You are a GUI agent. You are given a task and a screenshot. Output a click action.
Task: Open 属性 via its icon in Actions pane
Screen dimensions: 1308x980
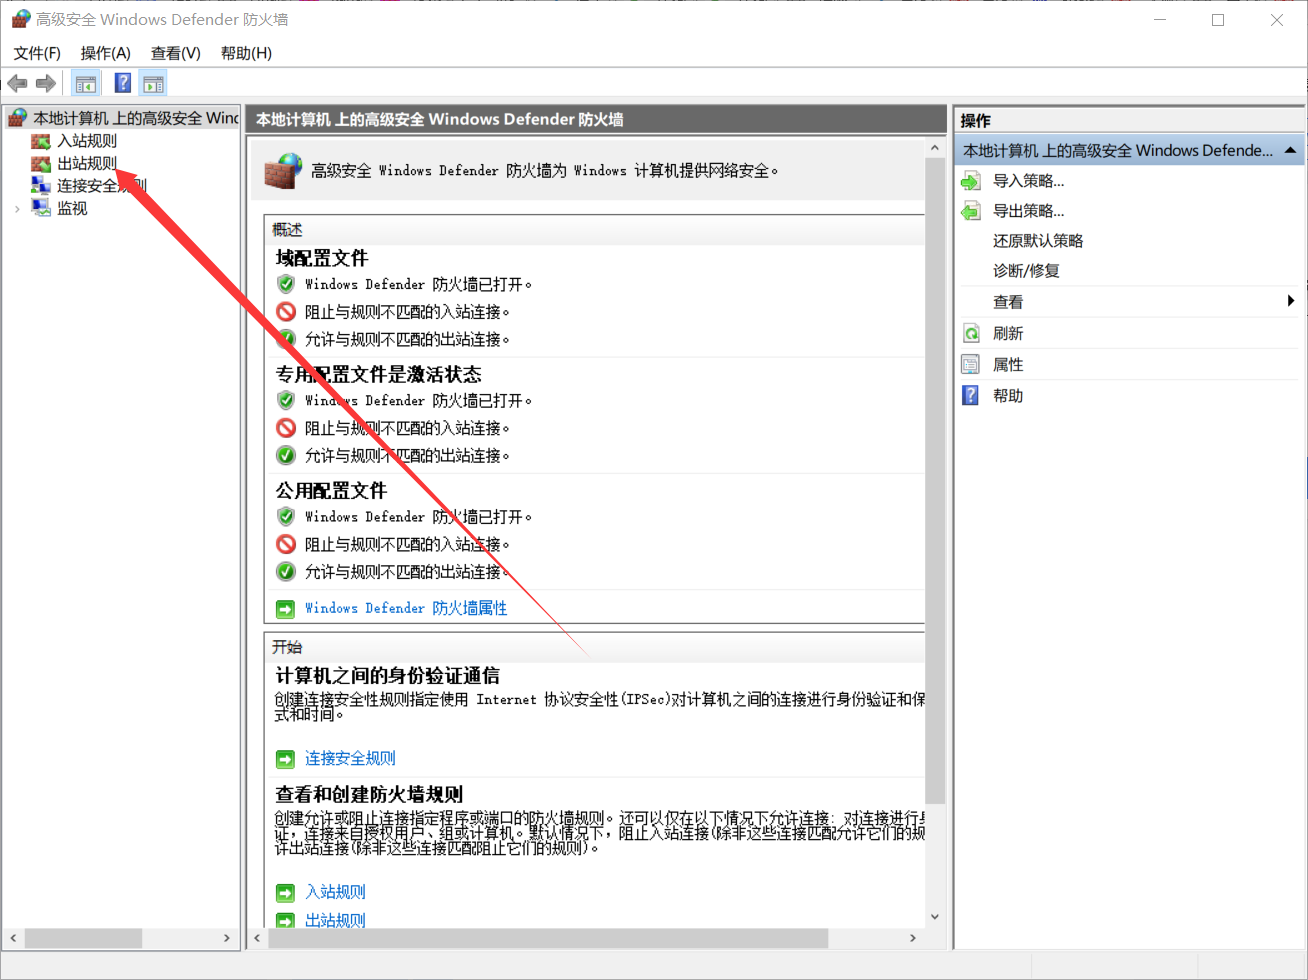[970, 364]
